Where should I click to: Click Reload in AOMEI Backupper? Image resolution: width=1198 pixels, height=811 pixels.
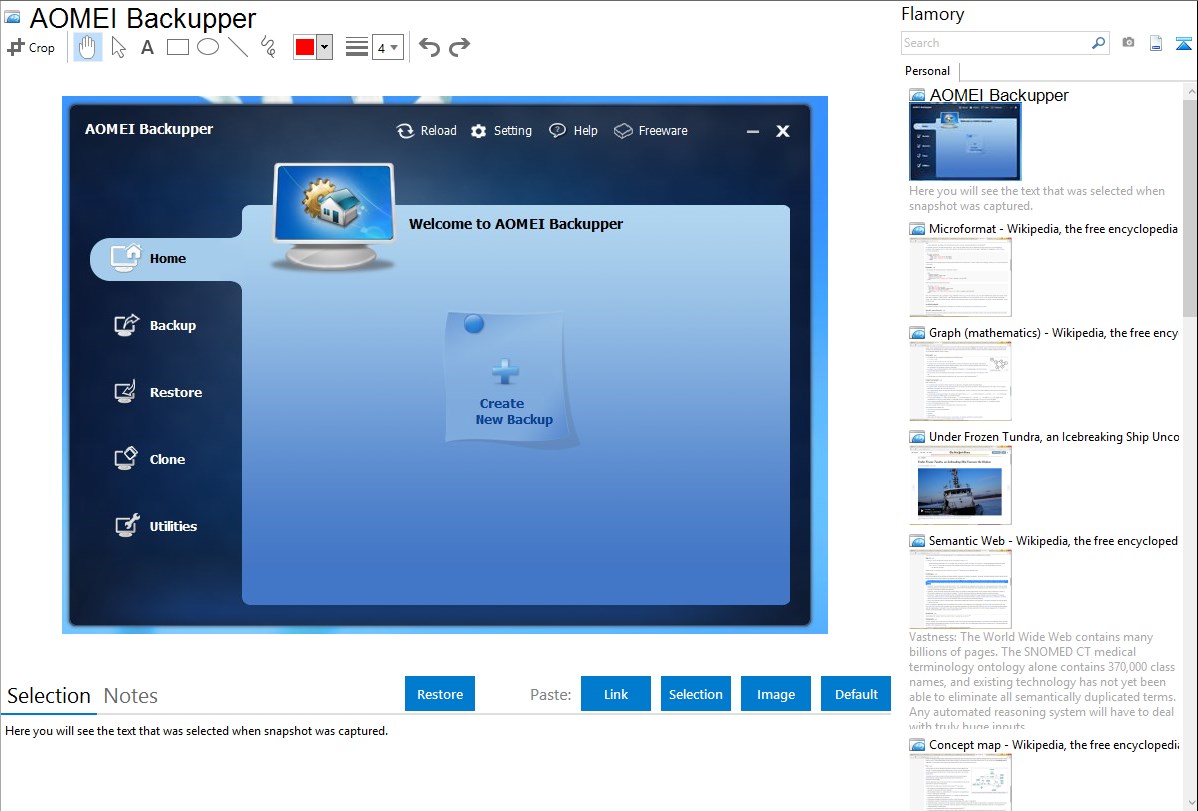426,131
